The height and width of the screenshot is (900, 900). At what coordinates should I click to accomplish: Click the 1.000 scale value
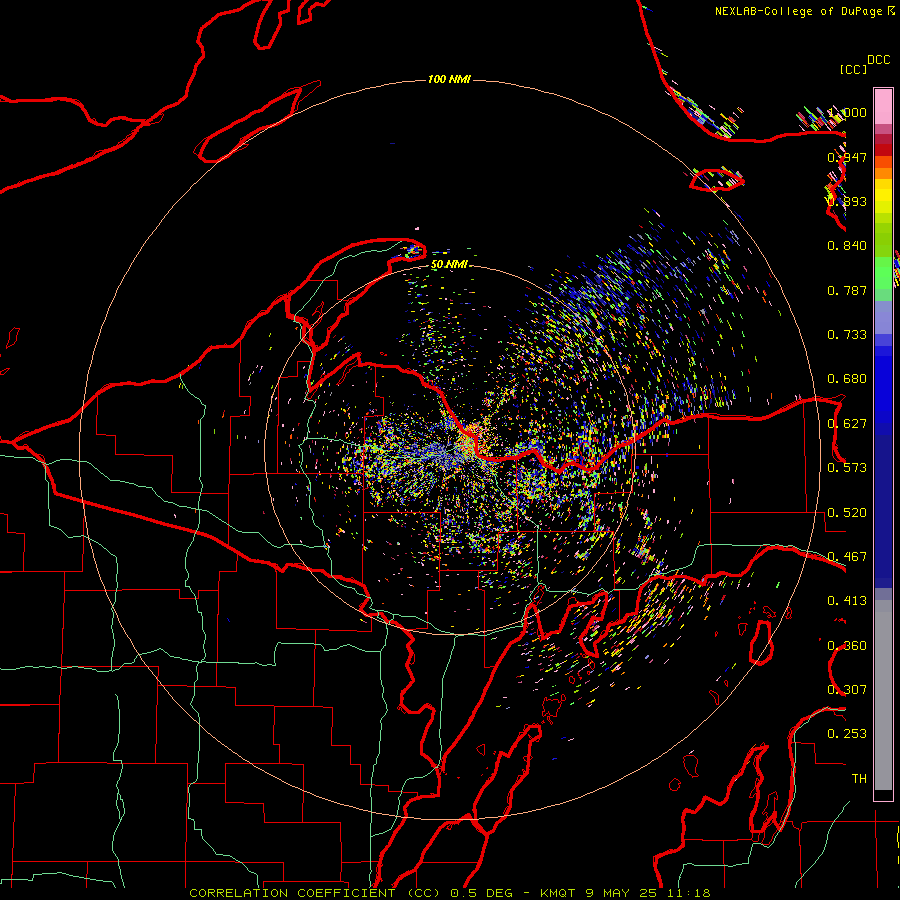847,112
